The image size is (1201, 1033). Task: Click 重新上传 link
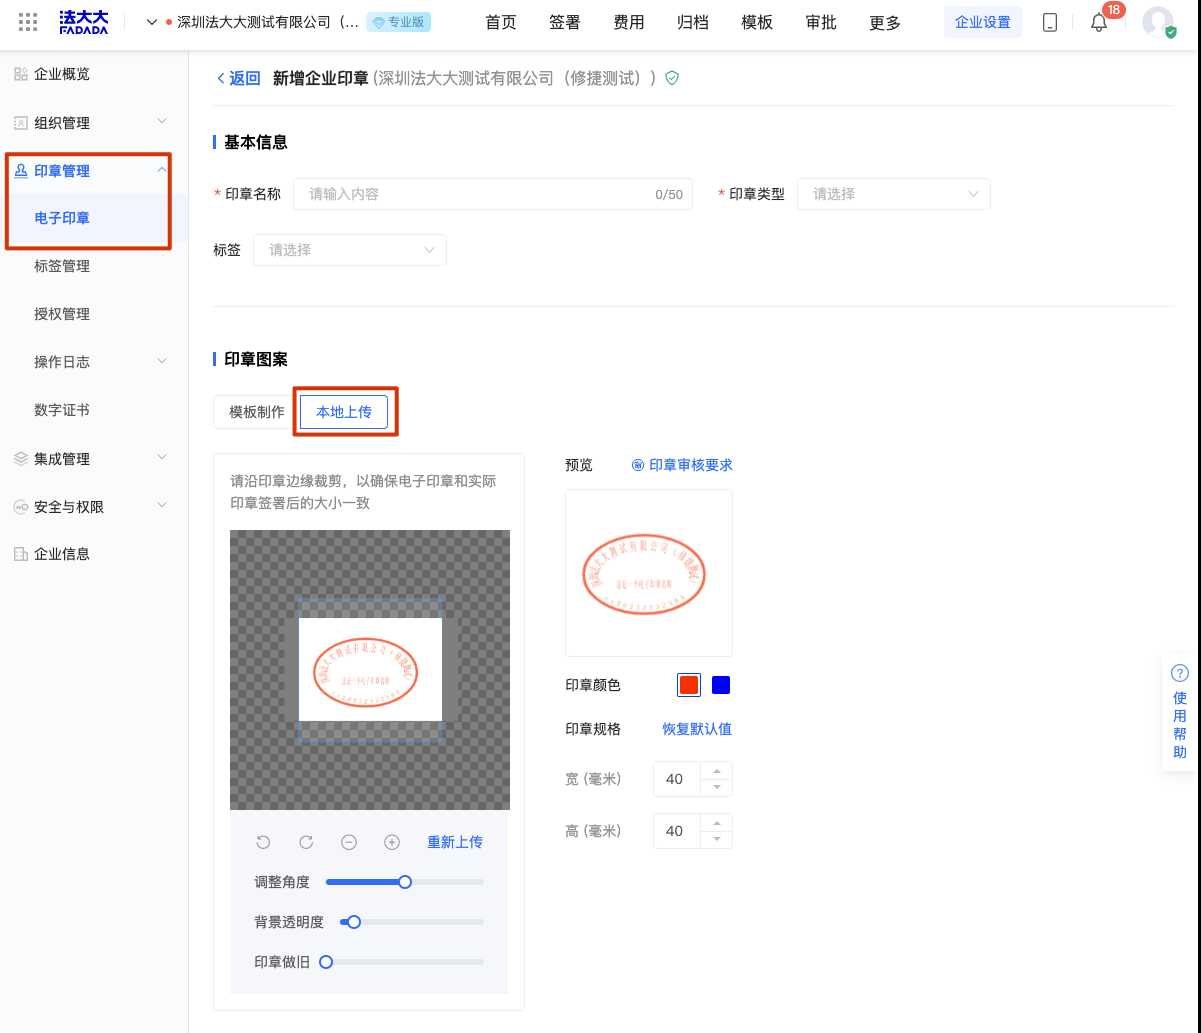[x=455, y=842]
